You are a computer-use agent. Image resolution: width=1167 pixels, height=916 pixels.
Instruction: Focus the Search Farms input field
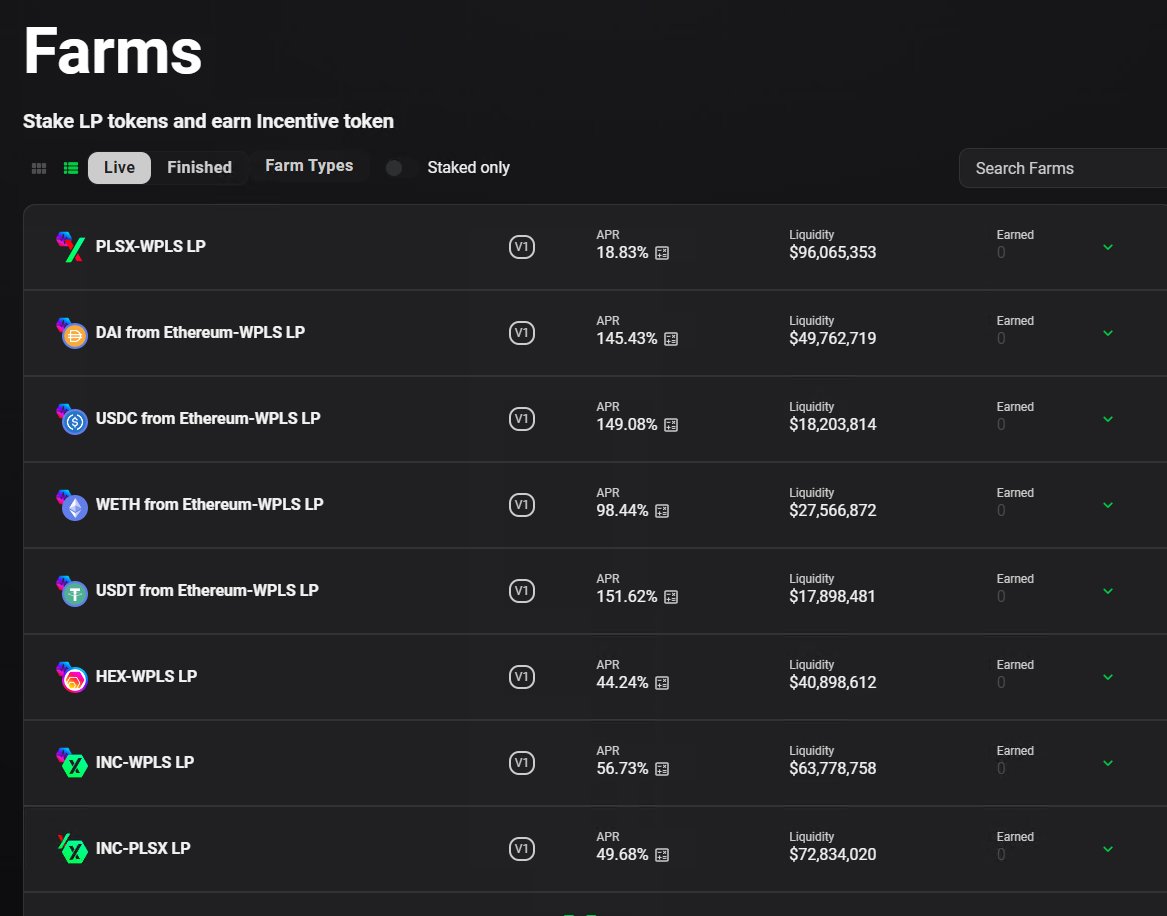pos(1063,168)
